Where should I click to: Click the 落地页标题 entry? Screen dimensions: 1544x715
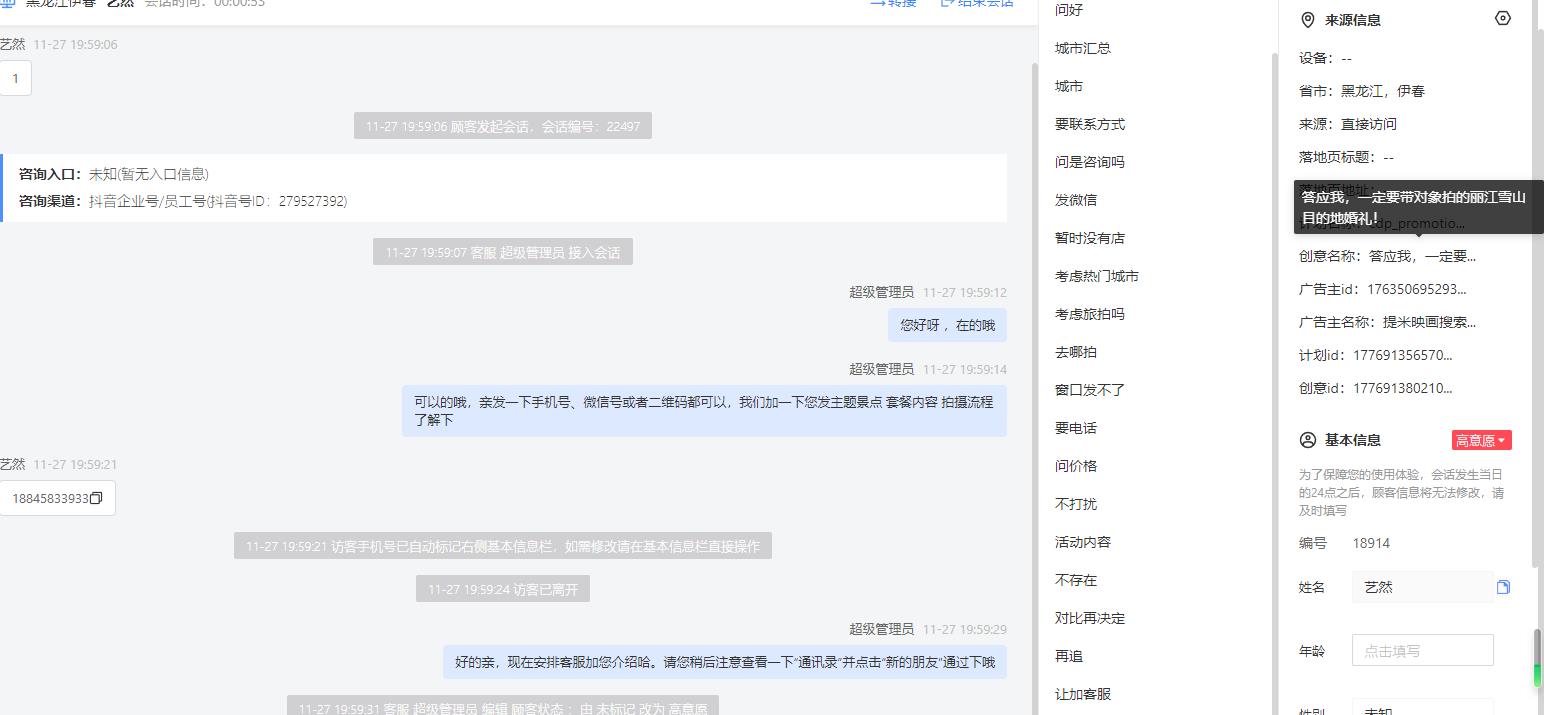(1346, 157)
